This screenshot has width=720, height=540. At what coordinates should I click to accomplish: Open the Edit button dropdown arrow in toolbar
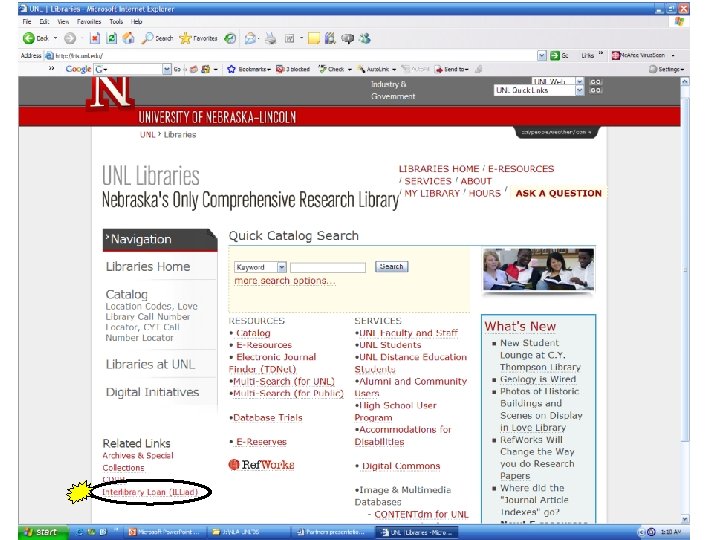301,39
